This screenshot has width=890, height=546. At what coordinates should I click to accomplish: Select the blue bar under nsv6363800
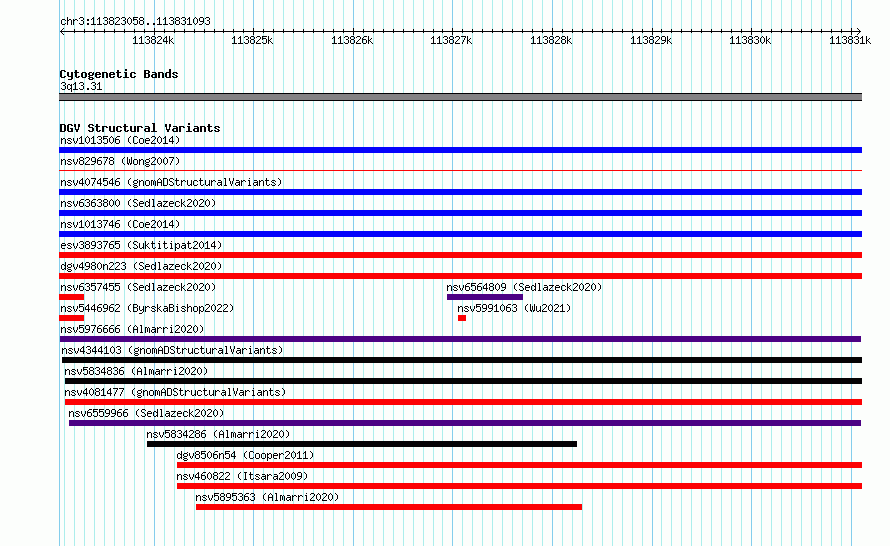tap(460, 213)
